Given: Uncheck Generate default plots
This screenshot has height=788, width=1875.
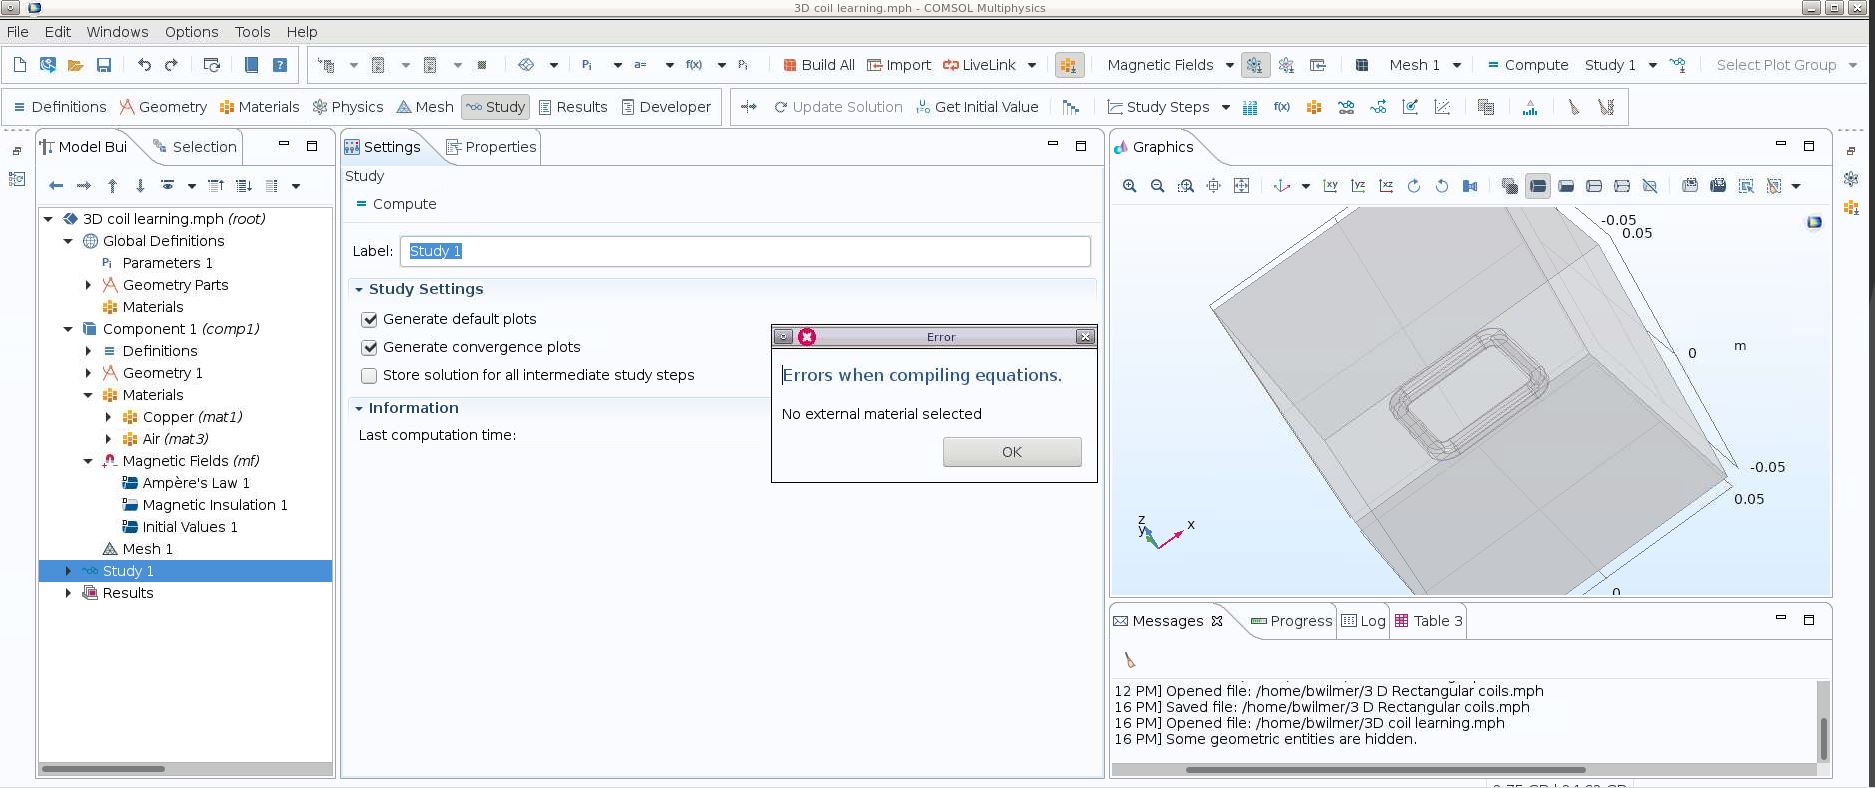Looking at the screenshot, I should click(370, 319).
